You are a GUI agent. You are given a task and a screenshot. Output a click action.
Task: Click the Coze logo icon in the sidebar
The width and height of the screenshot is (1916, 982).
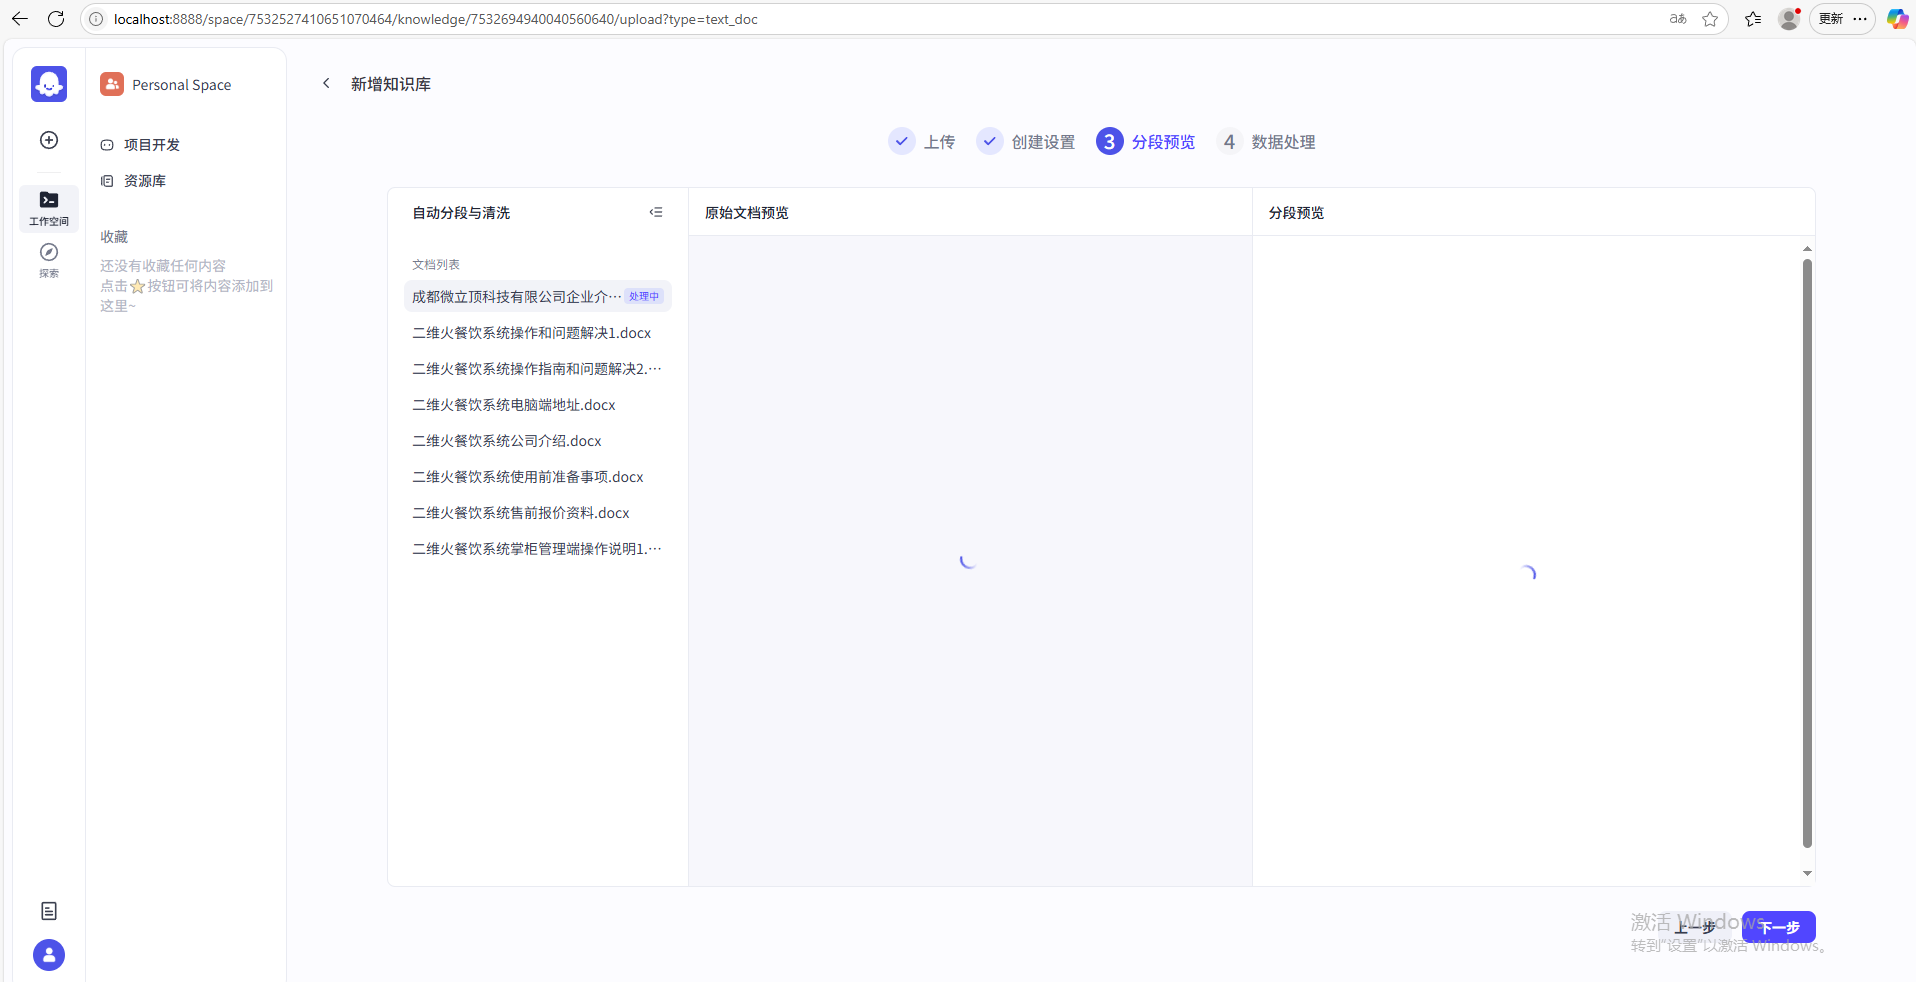pos(49,84)
